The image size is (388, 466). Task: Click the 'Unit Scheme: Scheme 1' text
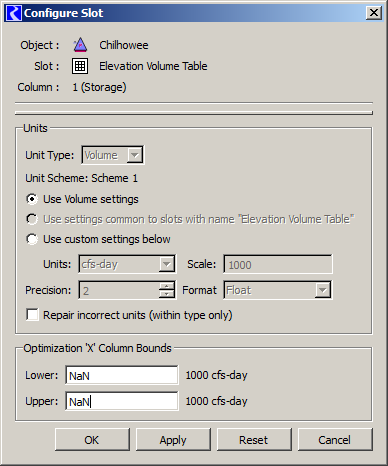[82, 178]
